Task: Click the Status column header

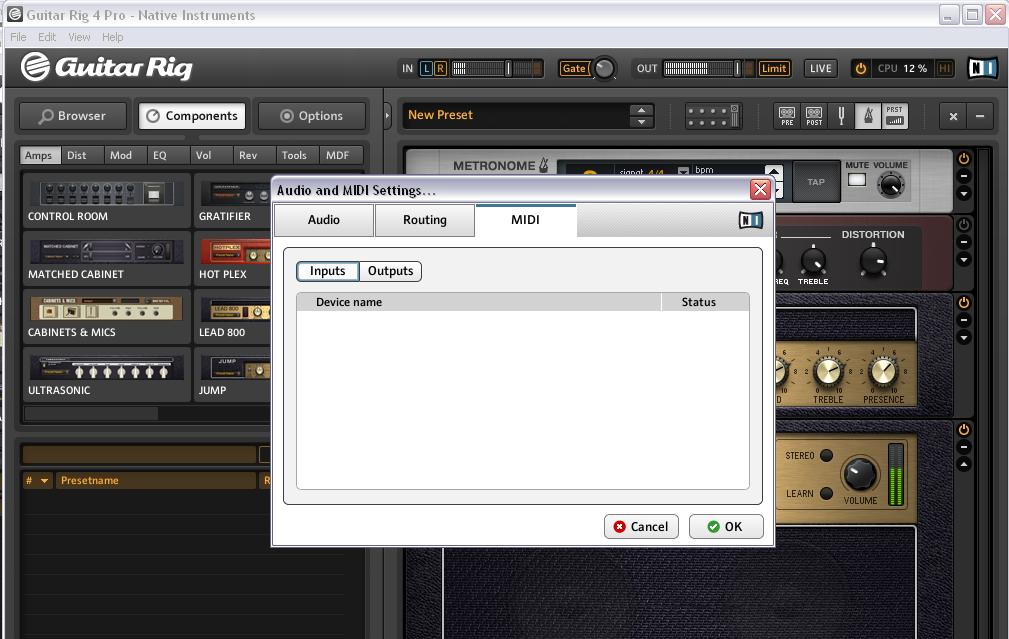Action: click(705, 302)
